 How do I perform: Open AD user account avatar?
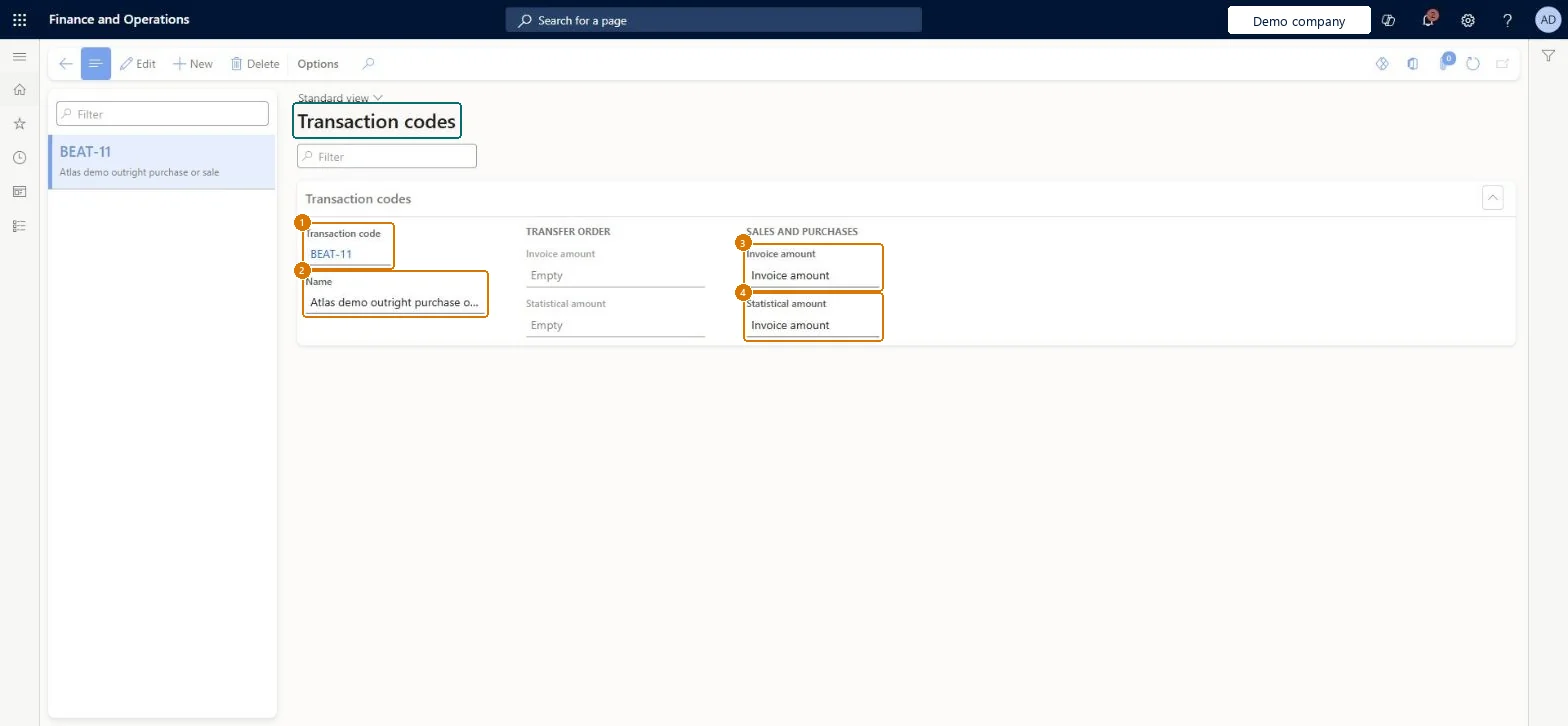pos(1547,19)
